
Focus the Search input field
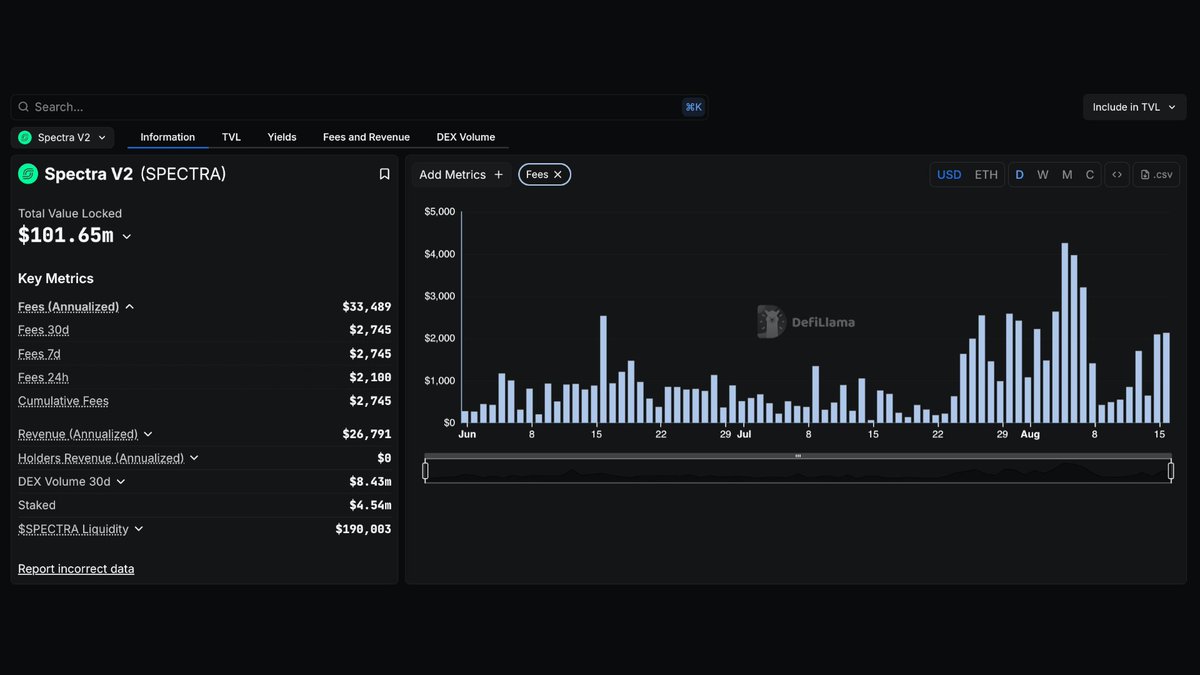pos(359,107)
